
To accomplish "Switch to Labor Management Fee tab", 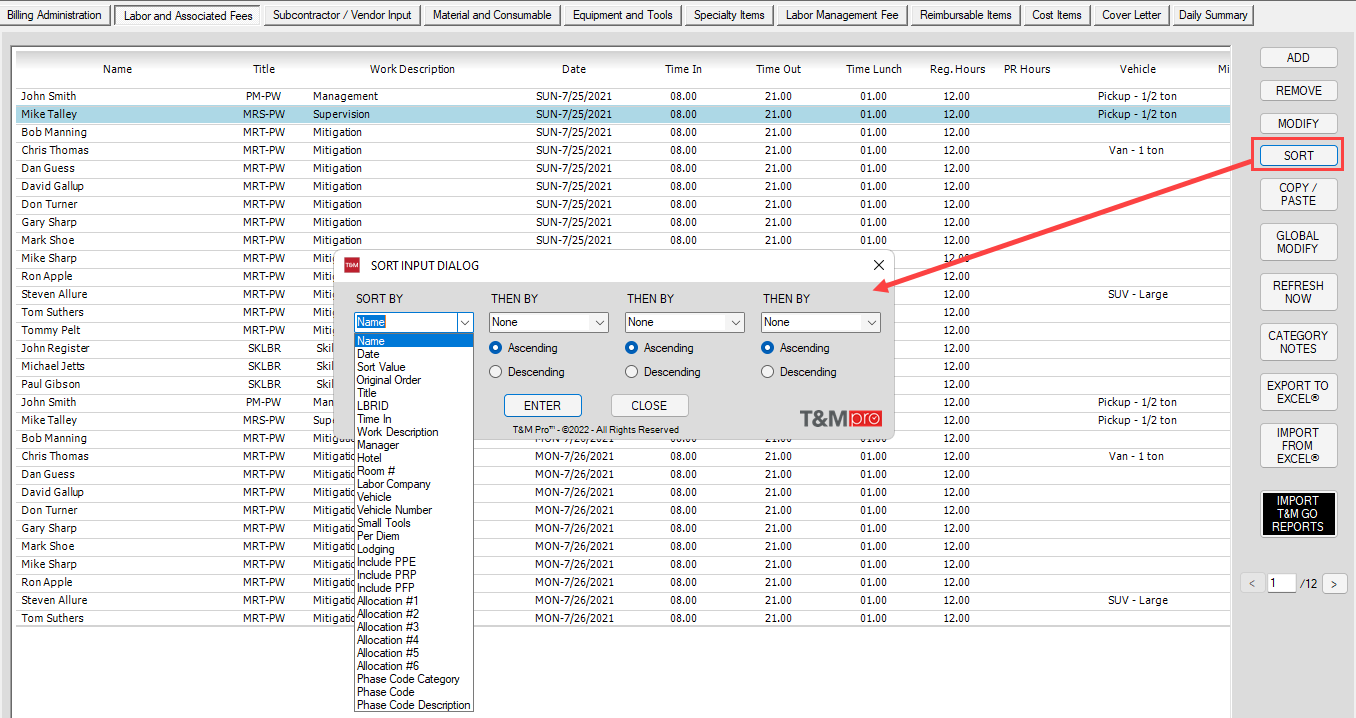I will click(x=843, y=15).
